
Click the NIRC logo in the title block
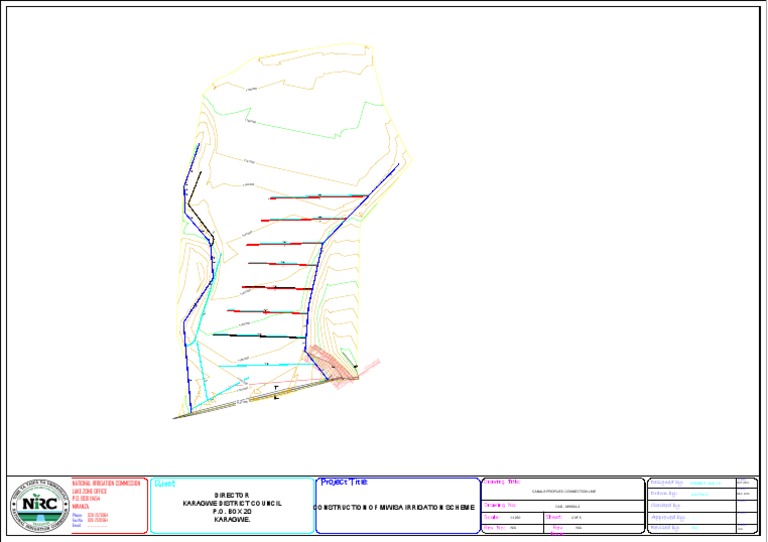click(x=40, y=506)
